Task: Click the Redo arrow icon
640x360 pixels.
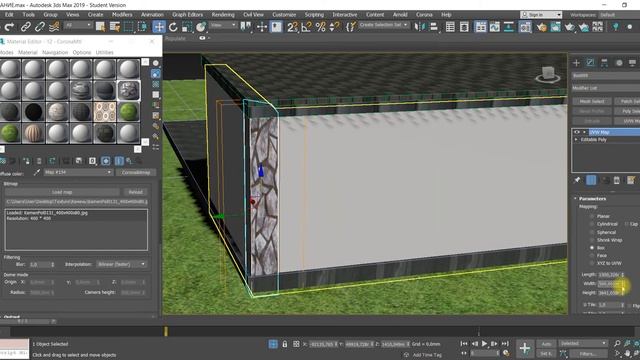Action: (9, 27)
